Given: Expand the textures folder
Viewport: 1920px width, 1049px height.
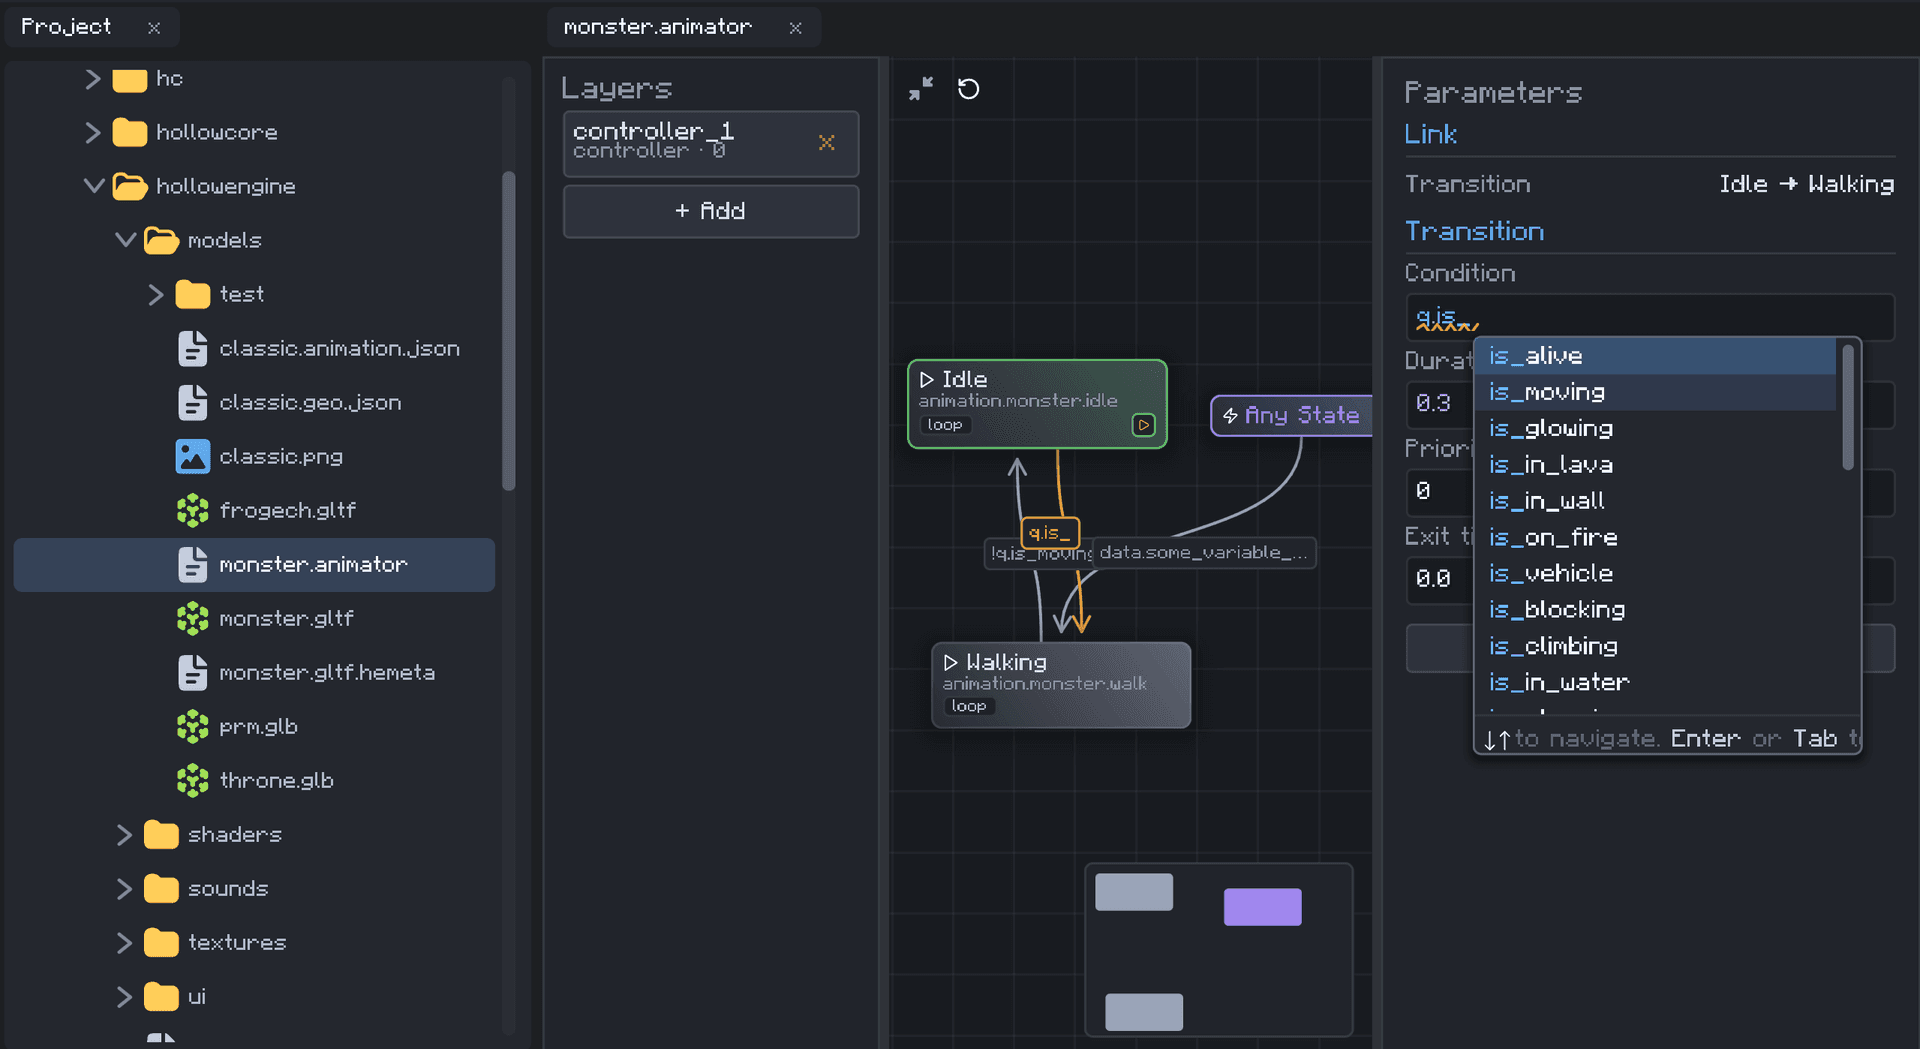Looking at the screenshot, I should (124, 943).
